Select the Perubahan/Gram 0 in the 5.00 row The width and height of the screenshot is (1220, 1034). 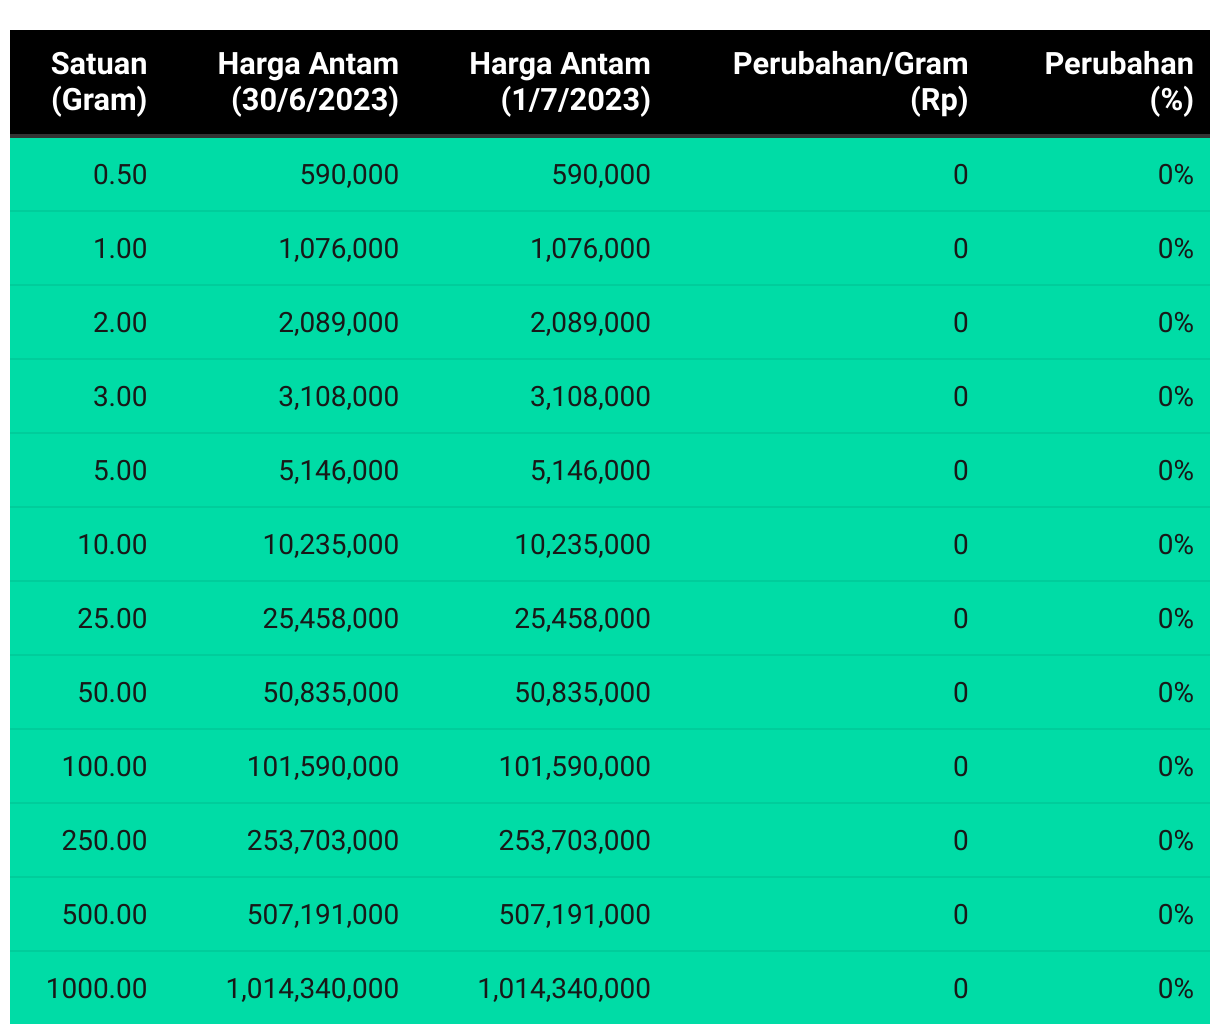coord(961,471)
